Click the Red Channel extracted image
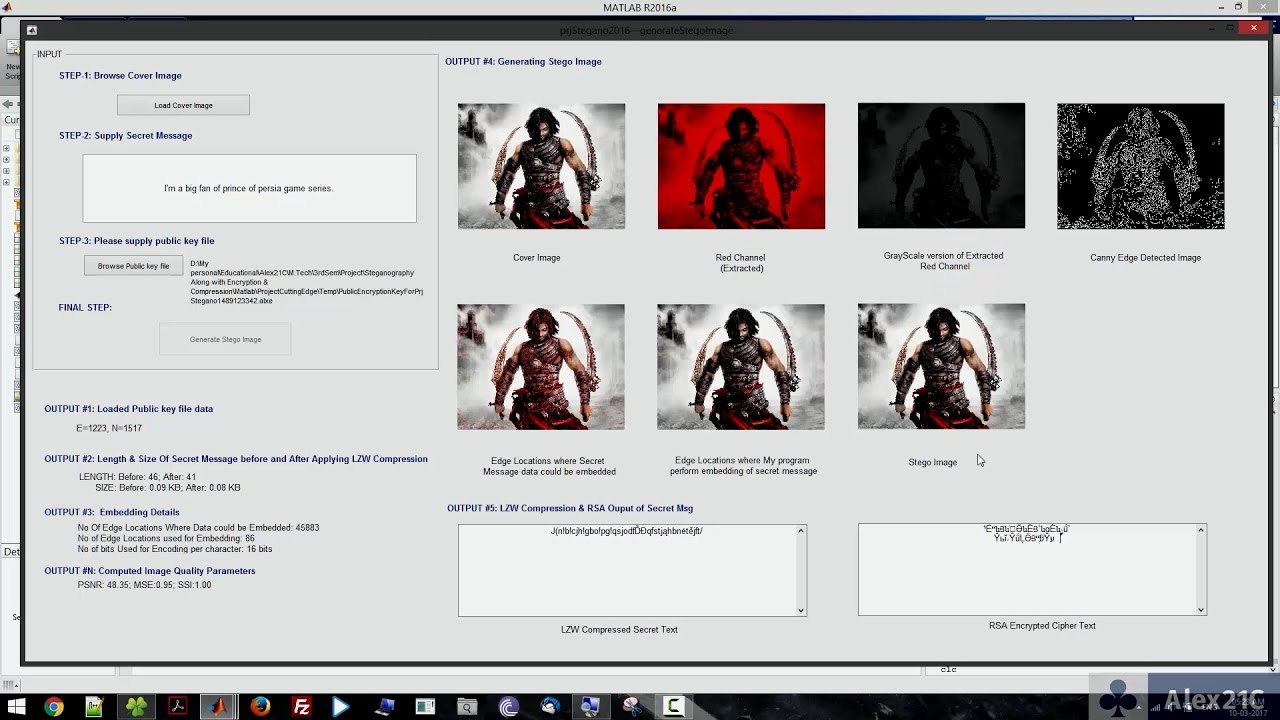 [x=741, y=166]
